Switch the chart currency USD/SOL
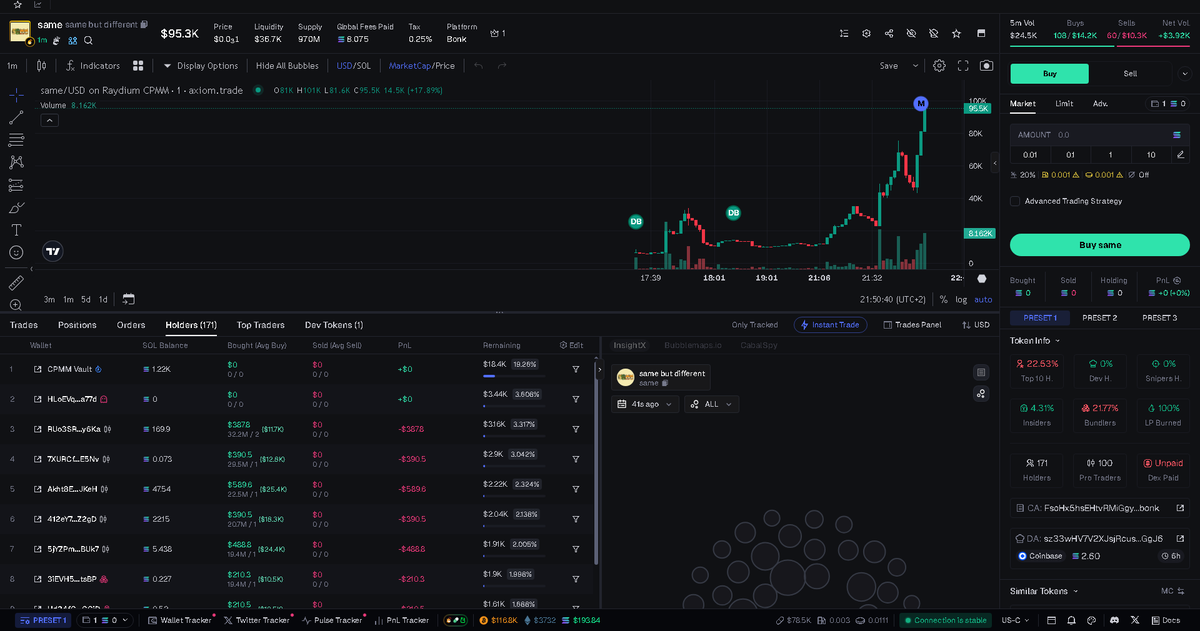Viewport: 1200px width, 631px height. point(354,66)
